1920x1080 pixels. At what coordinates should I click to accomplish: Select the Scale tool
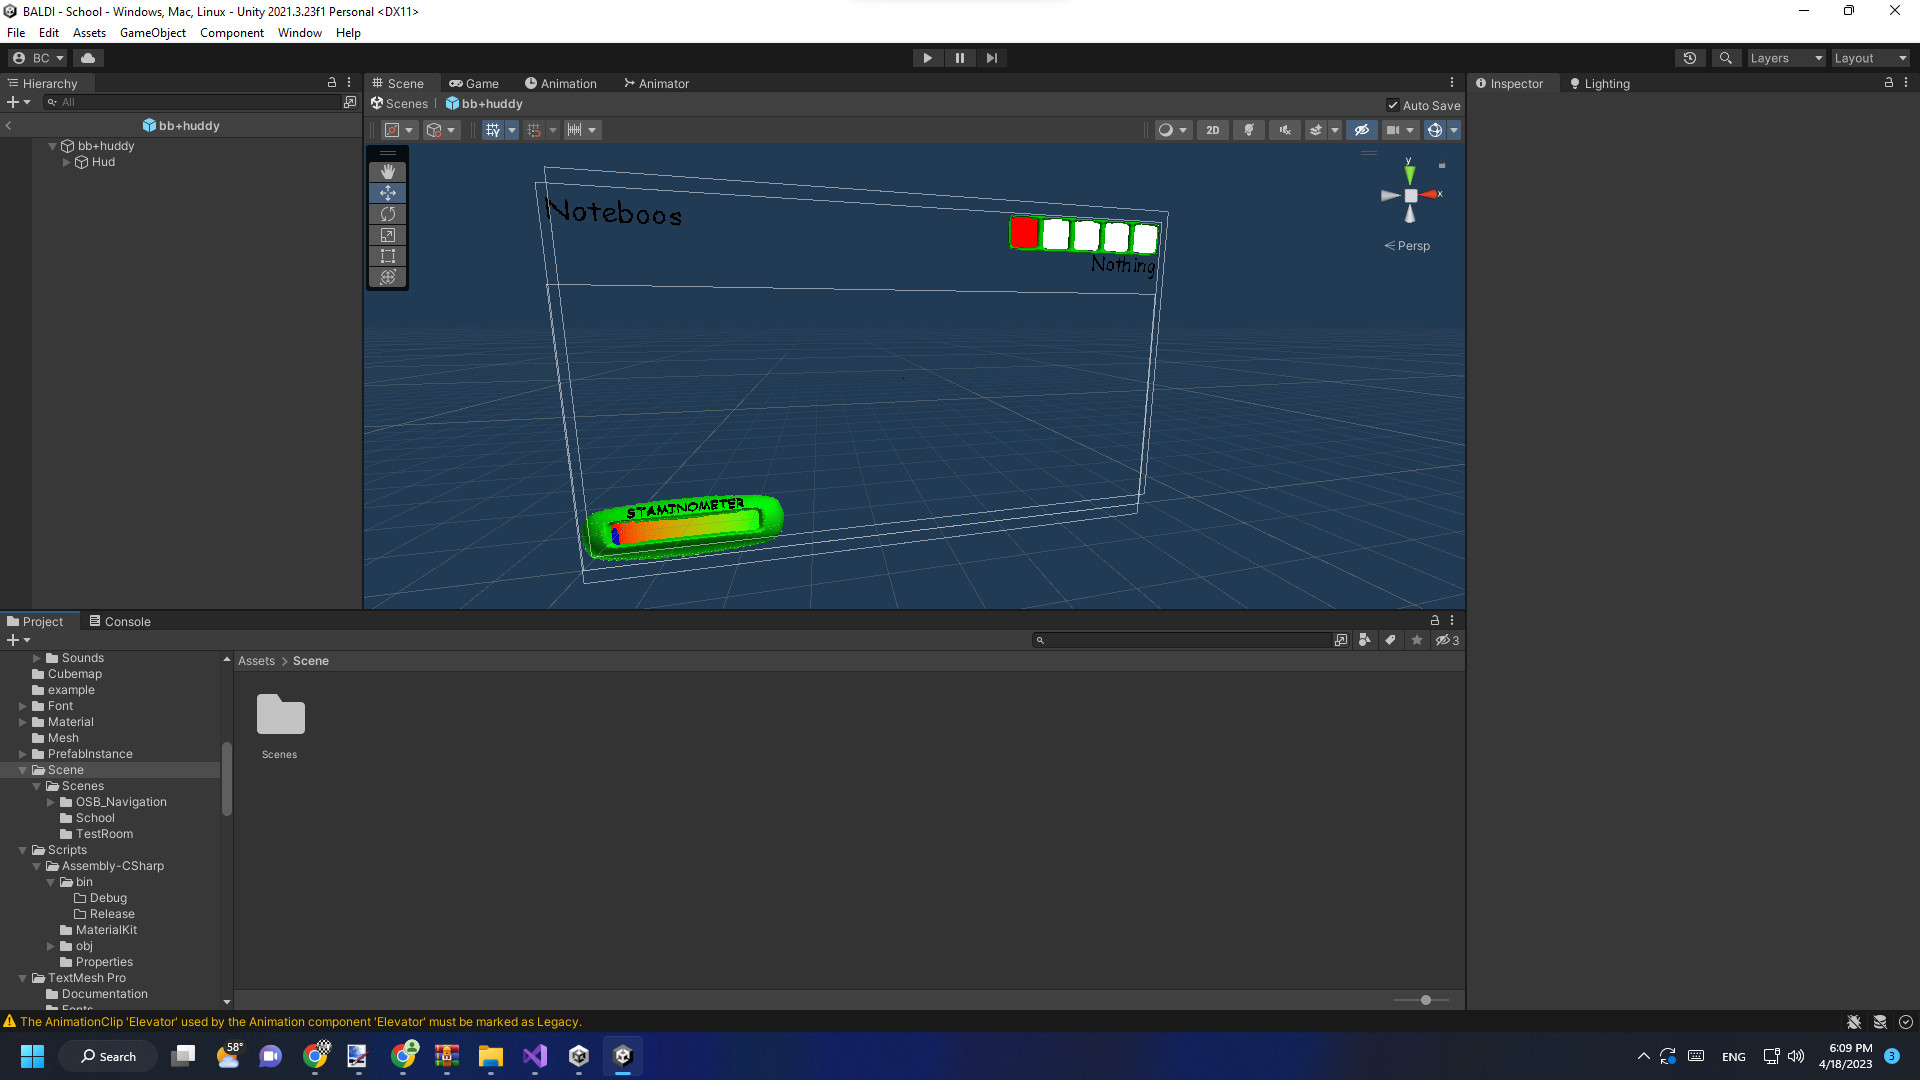(x=388, y=235)
